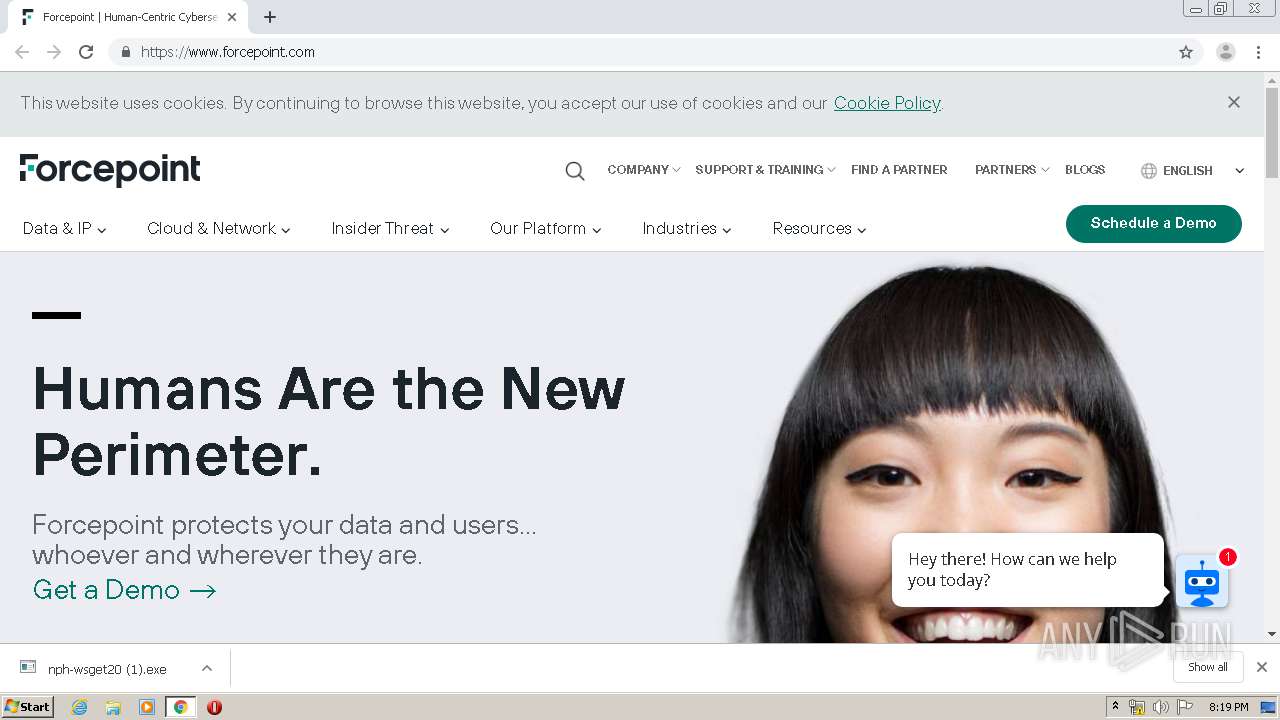Viewport: 1280px width, 720px height.
Task: Click the taskbar clock showing 8:19 PM
Action: [1228, 707]
